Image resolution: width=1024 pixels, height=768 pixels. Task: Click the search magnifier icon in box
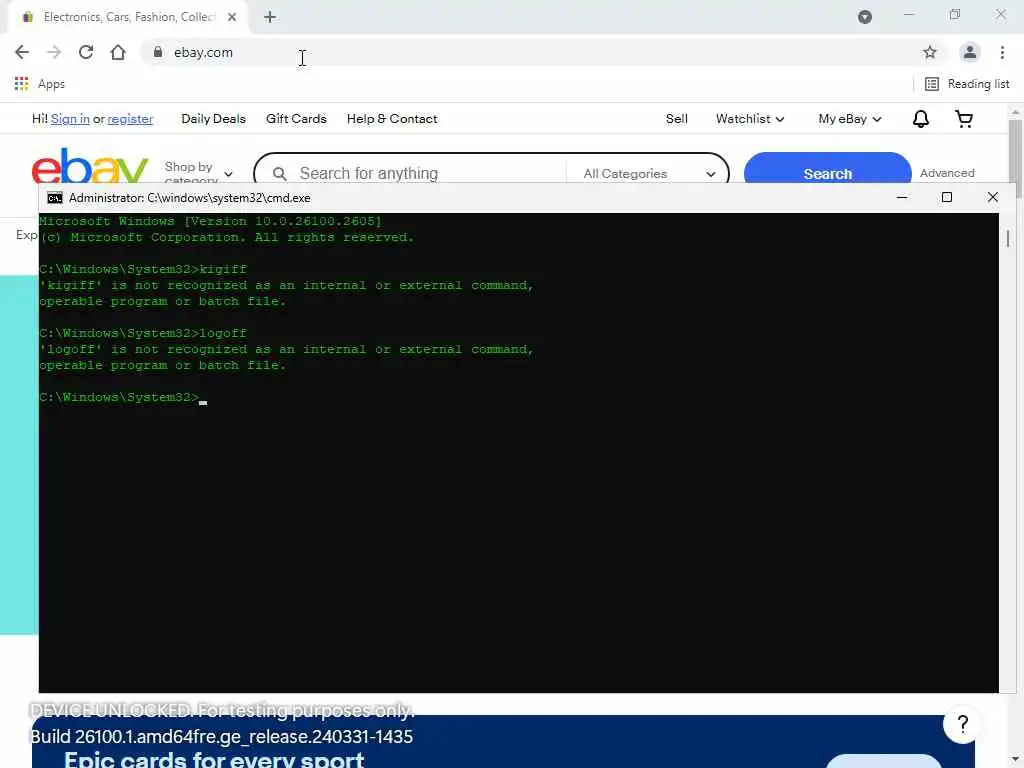click(x=280, y=174)
